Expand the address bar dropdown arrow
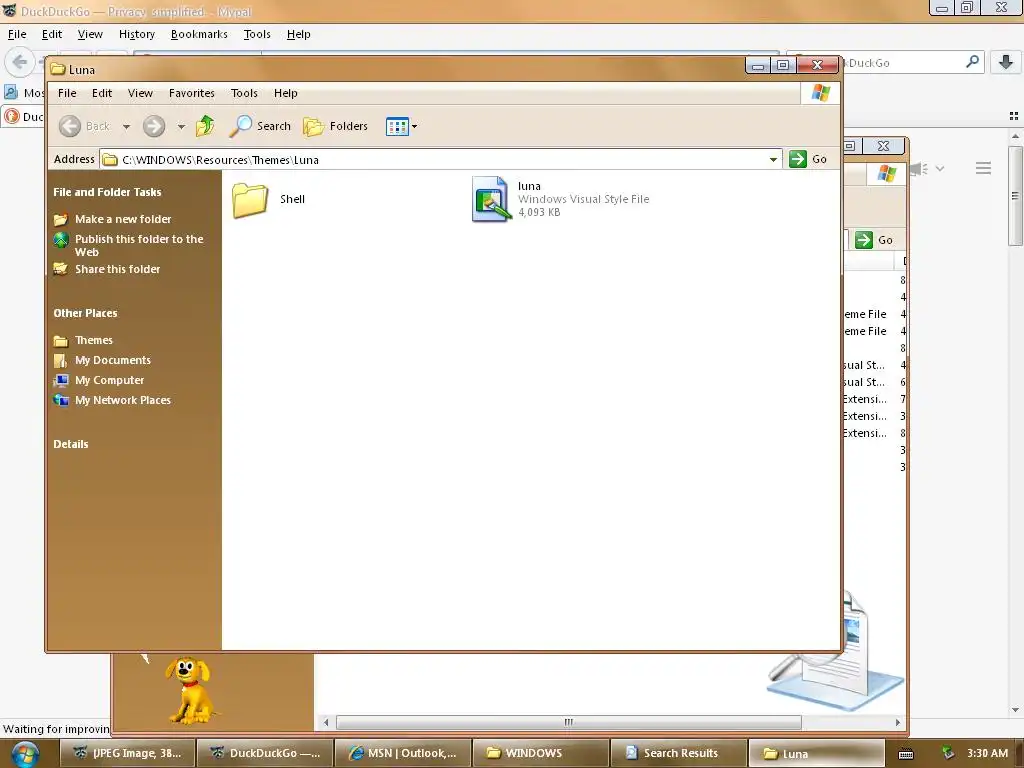The width and height of the screenshot is (1024, 768). (773, 159)
